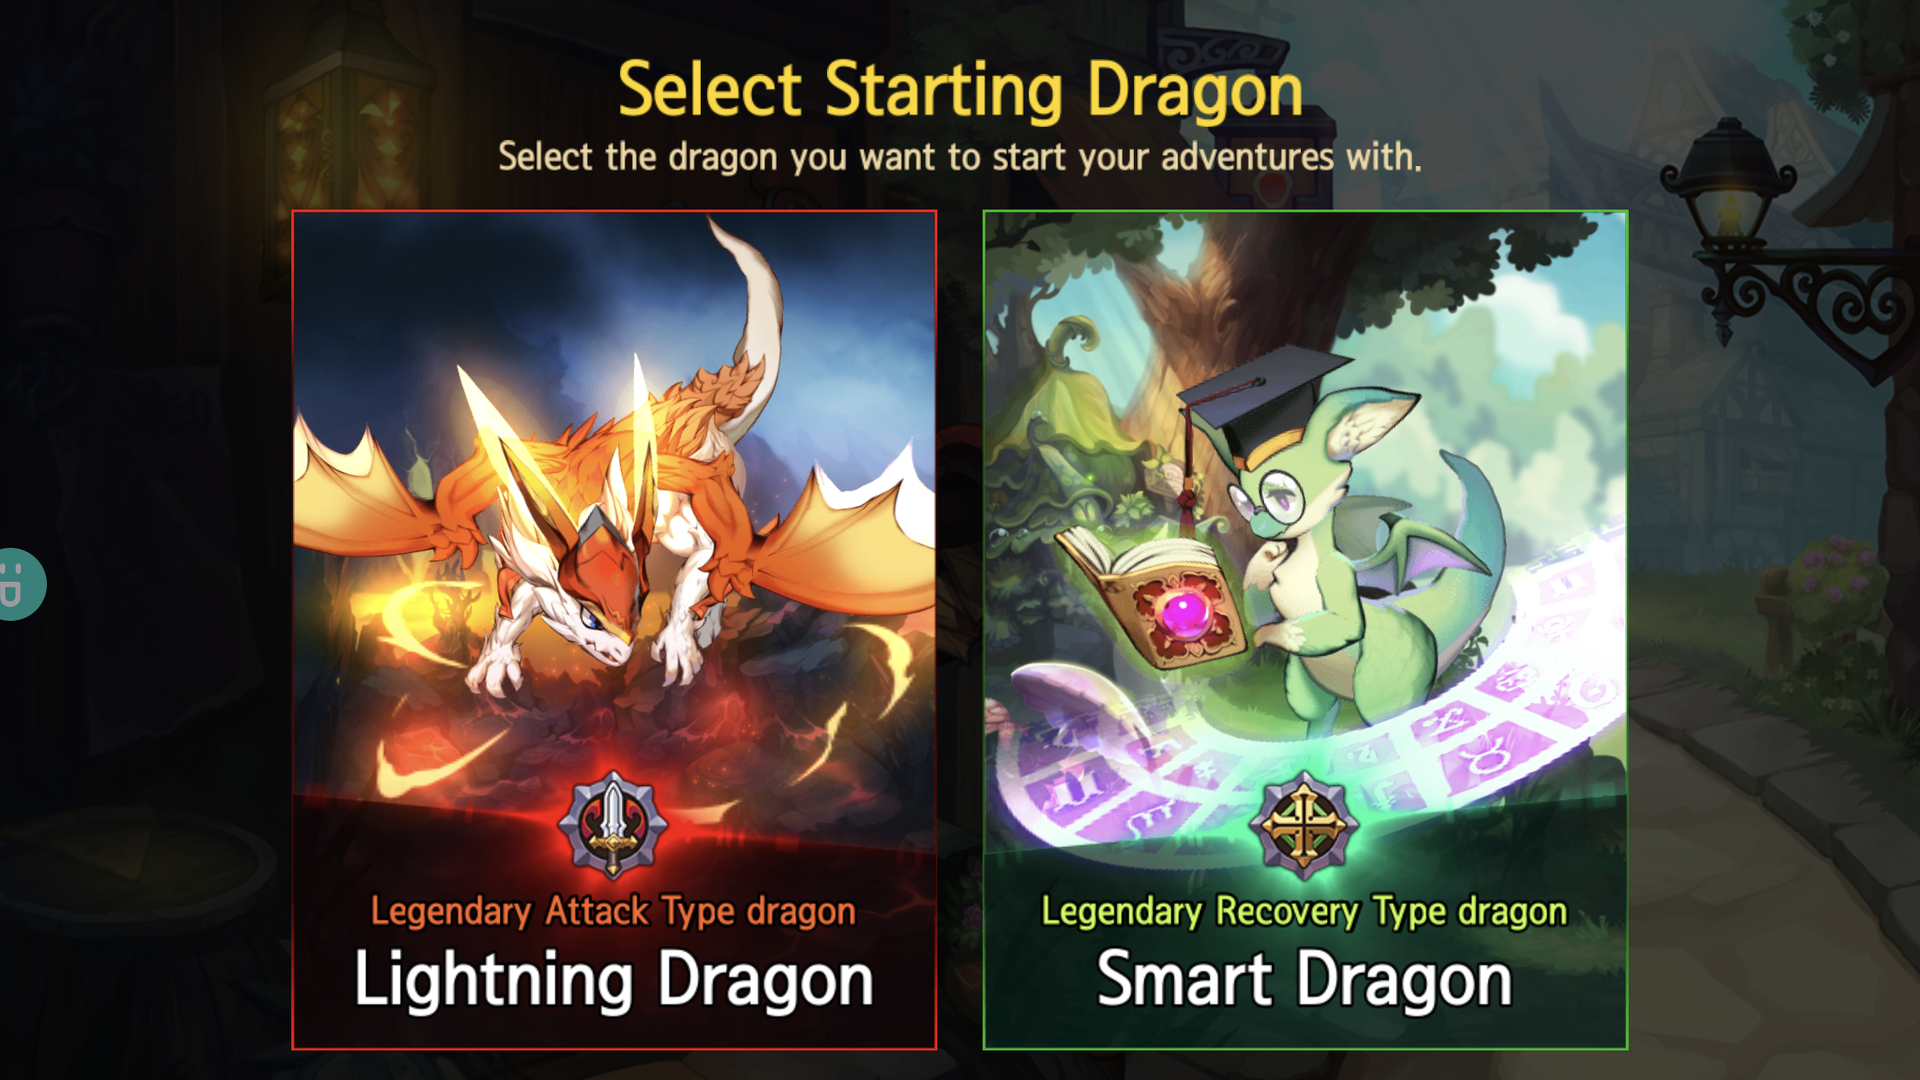Click "Legendary Attack Type dragon" text
Viewport: 1920px width, 1080px height.
613,911
